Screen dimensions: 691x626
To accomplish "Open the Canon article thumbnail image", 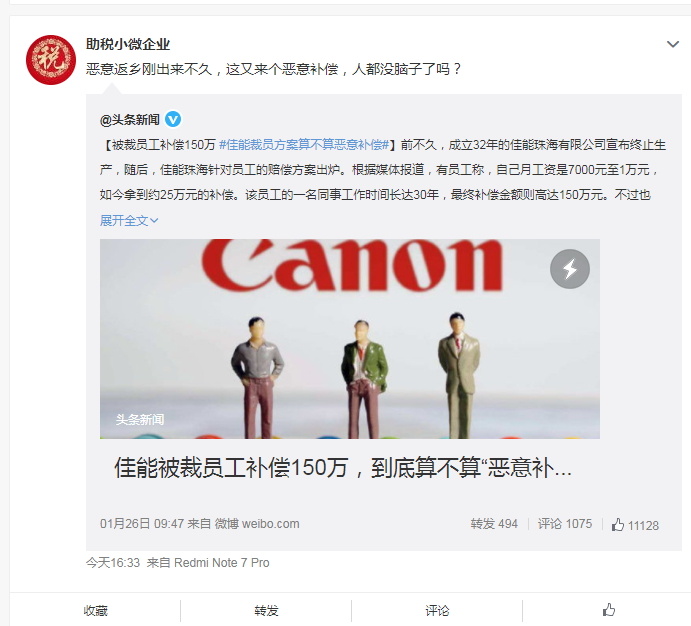I will tap(349, 339).
